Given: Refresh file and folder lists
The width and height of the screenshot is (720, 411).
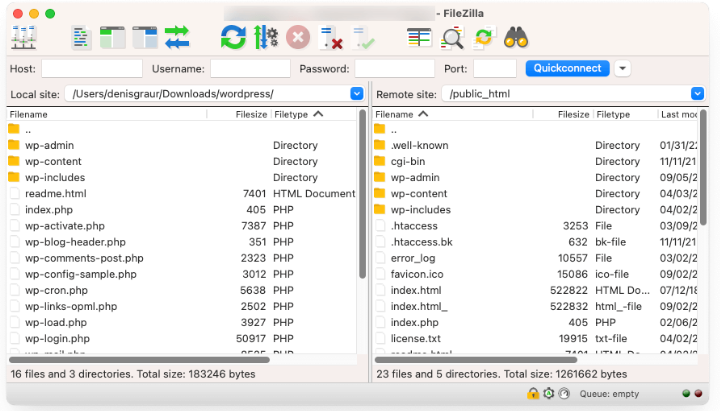Looking at the screenshot, I should pos(233,37).
